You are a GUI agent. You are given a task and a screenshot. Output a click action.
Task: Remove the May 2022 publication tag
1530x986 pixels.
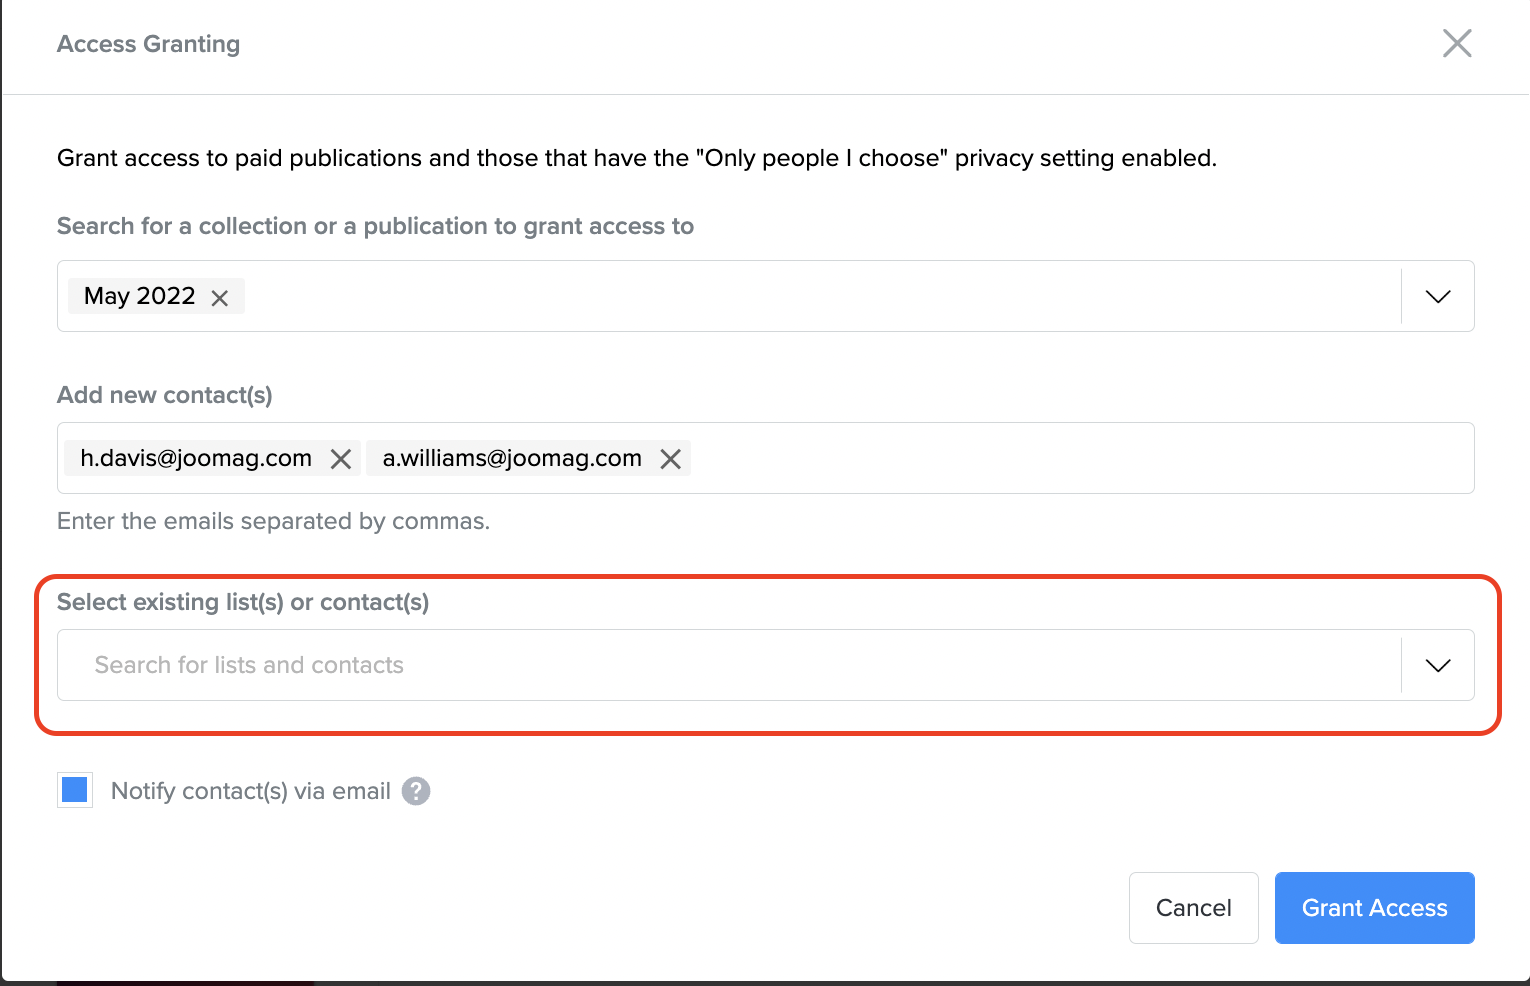point(220,297)
